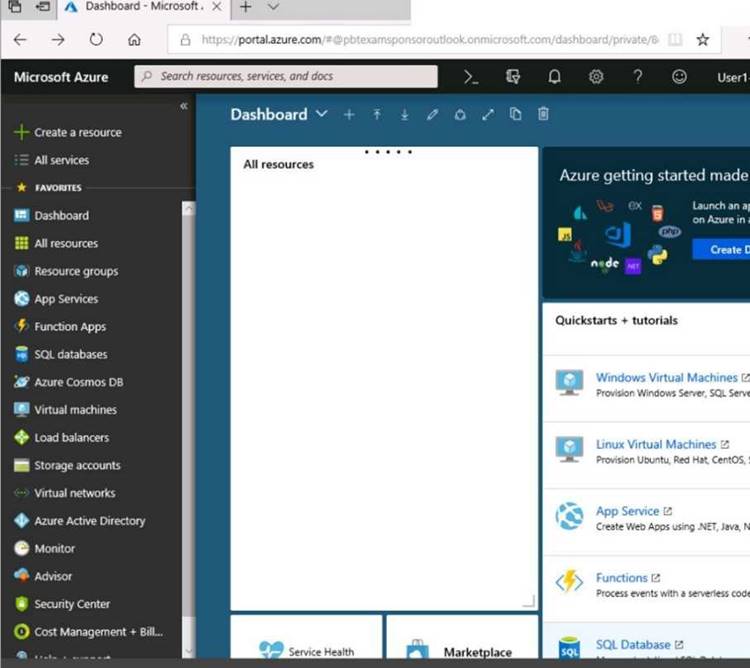
Task: Show notifications bell
Action: tap(554, 77)
